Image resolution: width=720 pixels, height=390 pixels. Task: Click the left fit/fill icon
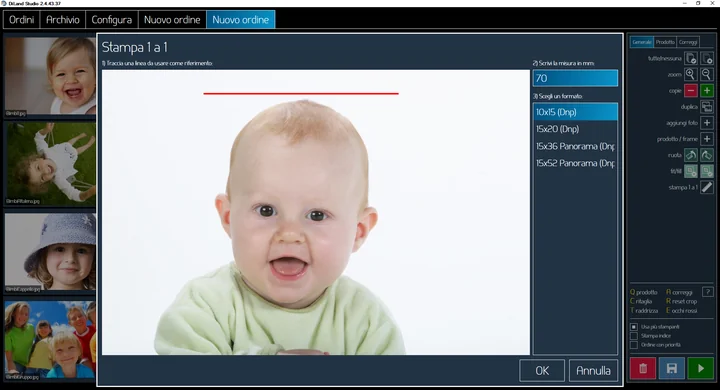point(691,171)
